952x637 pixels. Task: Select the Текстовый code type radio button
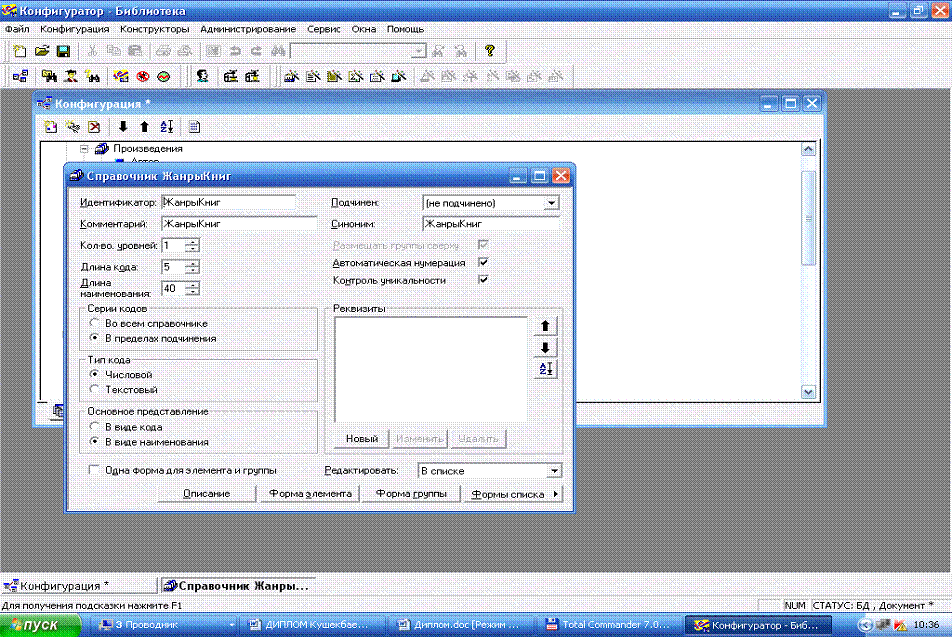(x=95, y=389)
